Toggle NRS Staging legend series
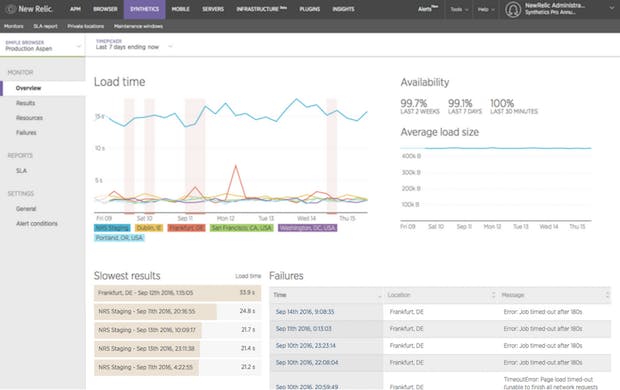Screen dimensions: 620x390 point(112,228)
